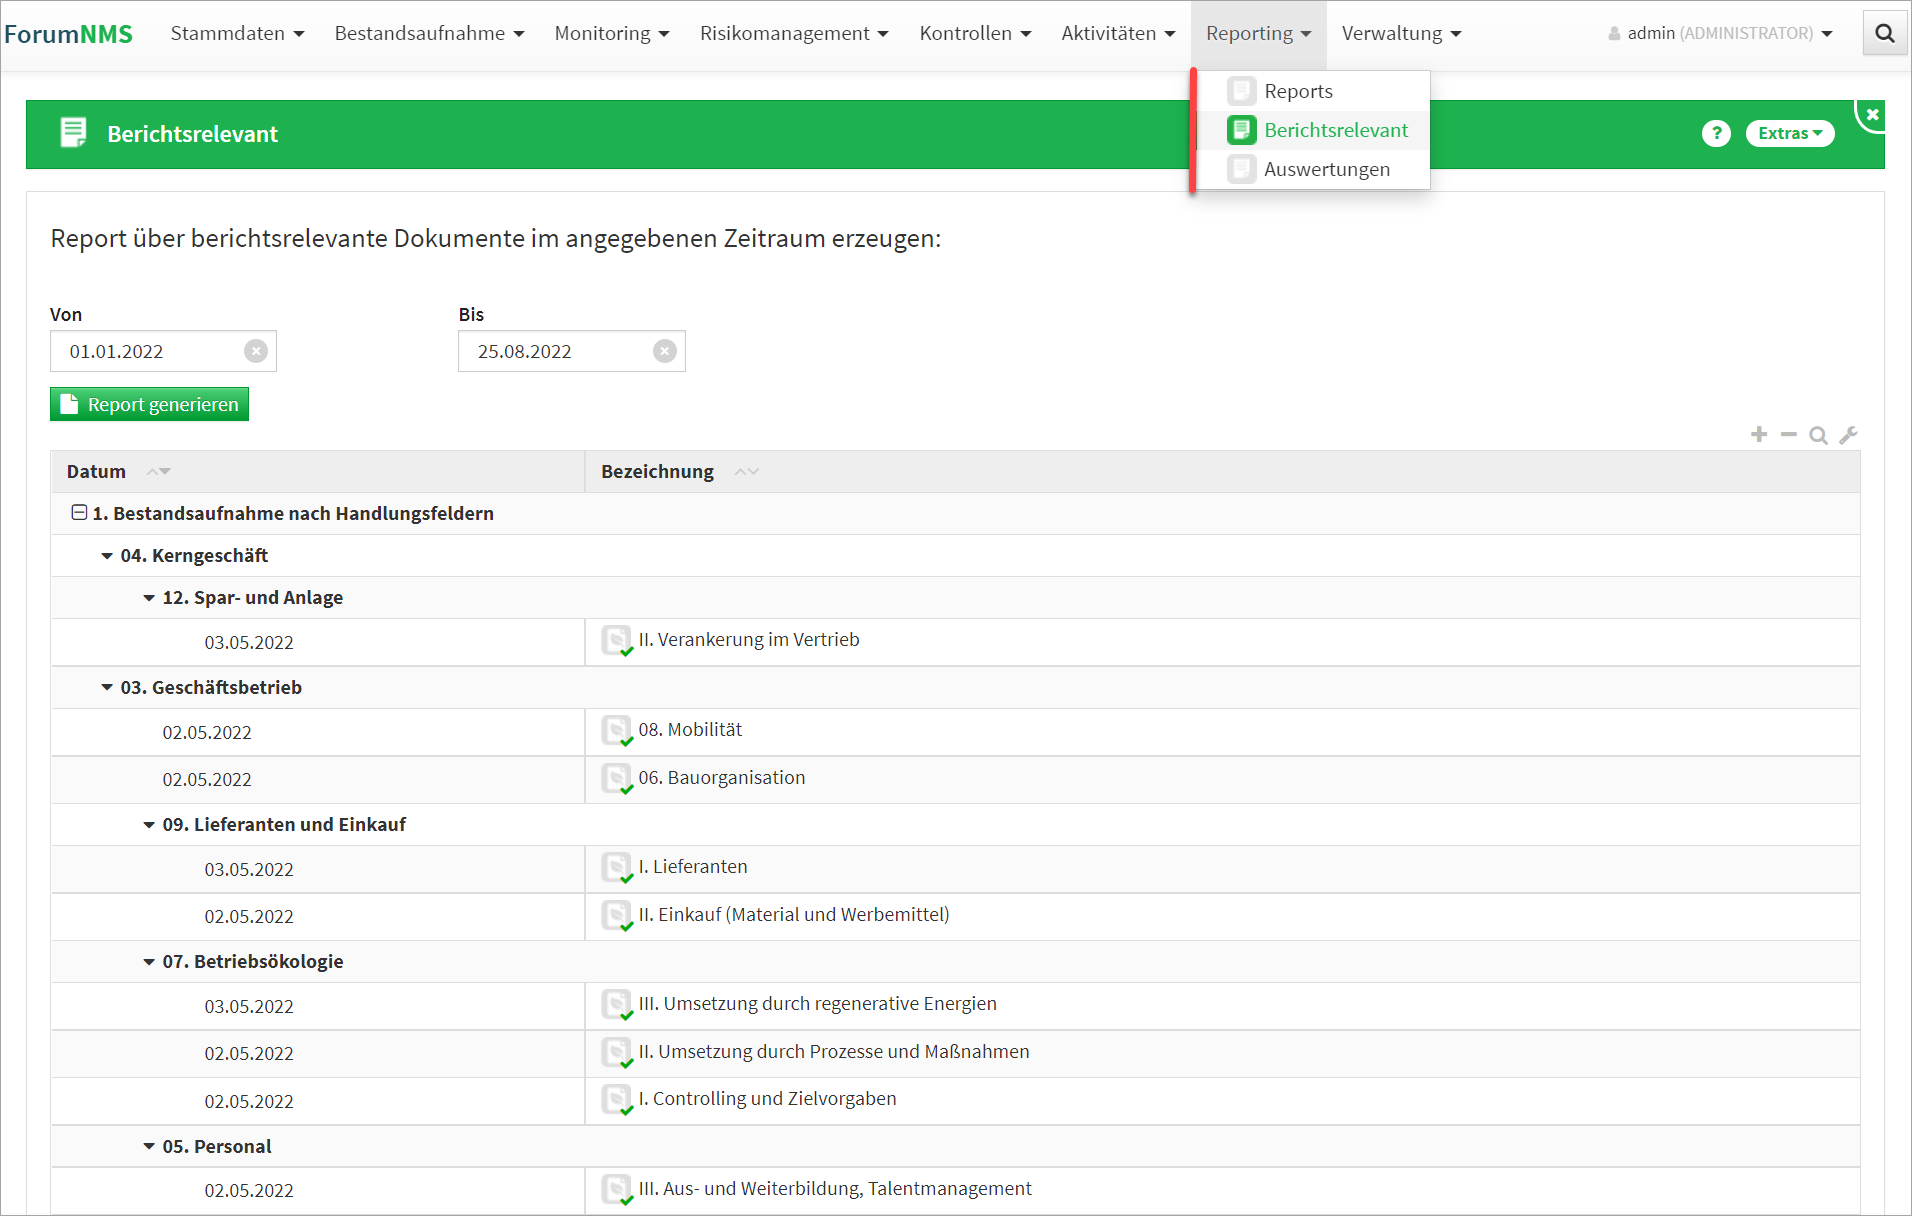This screenshot has width=1912, height=1216.
Task: Collapse the 04. Kerngeschäft tree node
Action: [107, 556]
